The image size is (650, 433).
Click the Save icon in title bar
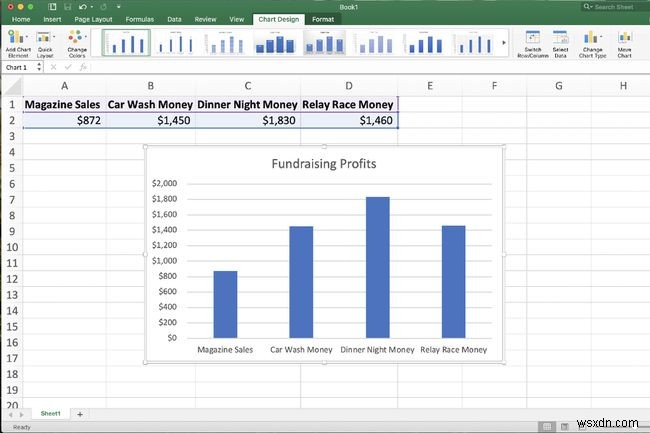coord(68,7)
